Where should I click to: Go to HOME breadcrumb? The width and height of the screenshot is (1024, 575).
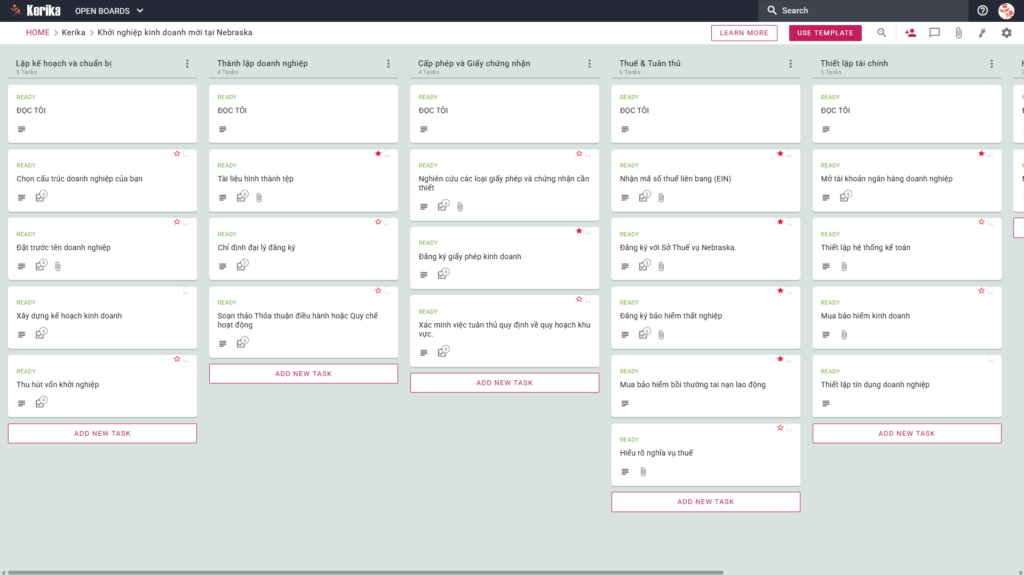click(x=37, y=33)
